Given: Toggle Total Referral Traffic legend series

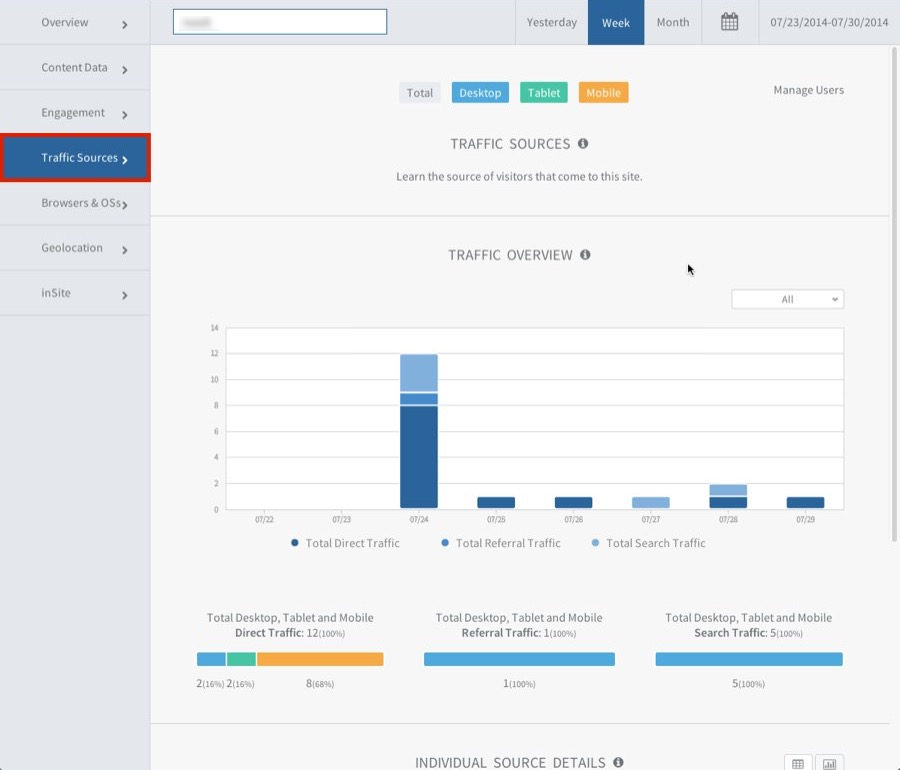Looking at the screenshot, I should pos(501,543).
